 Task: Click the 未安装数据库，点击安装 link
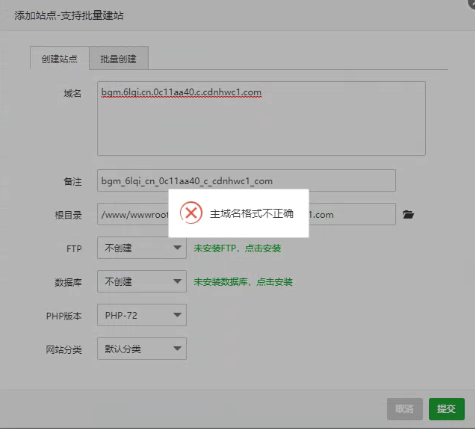[243, 282]
